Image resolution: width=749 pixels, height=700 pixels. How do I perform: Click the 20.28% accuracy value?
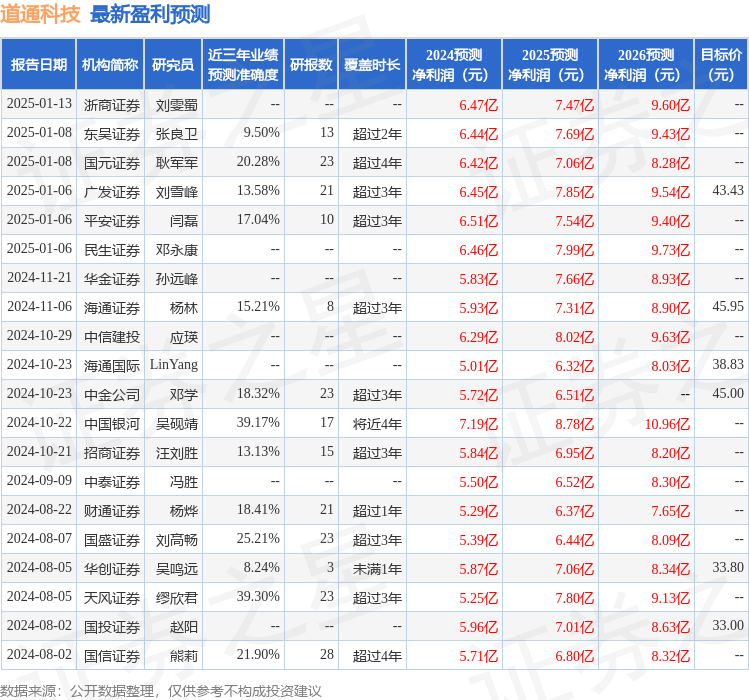258,162
